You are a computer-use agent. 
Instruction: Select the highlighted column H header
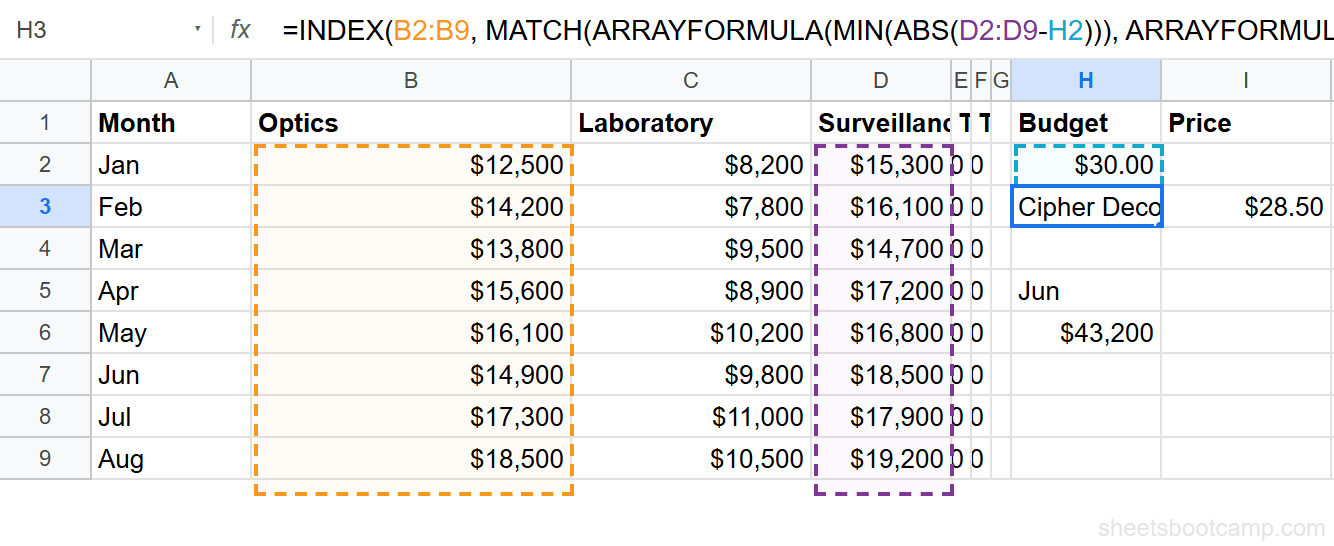(x=1086, y=81)
